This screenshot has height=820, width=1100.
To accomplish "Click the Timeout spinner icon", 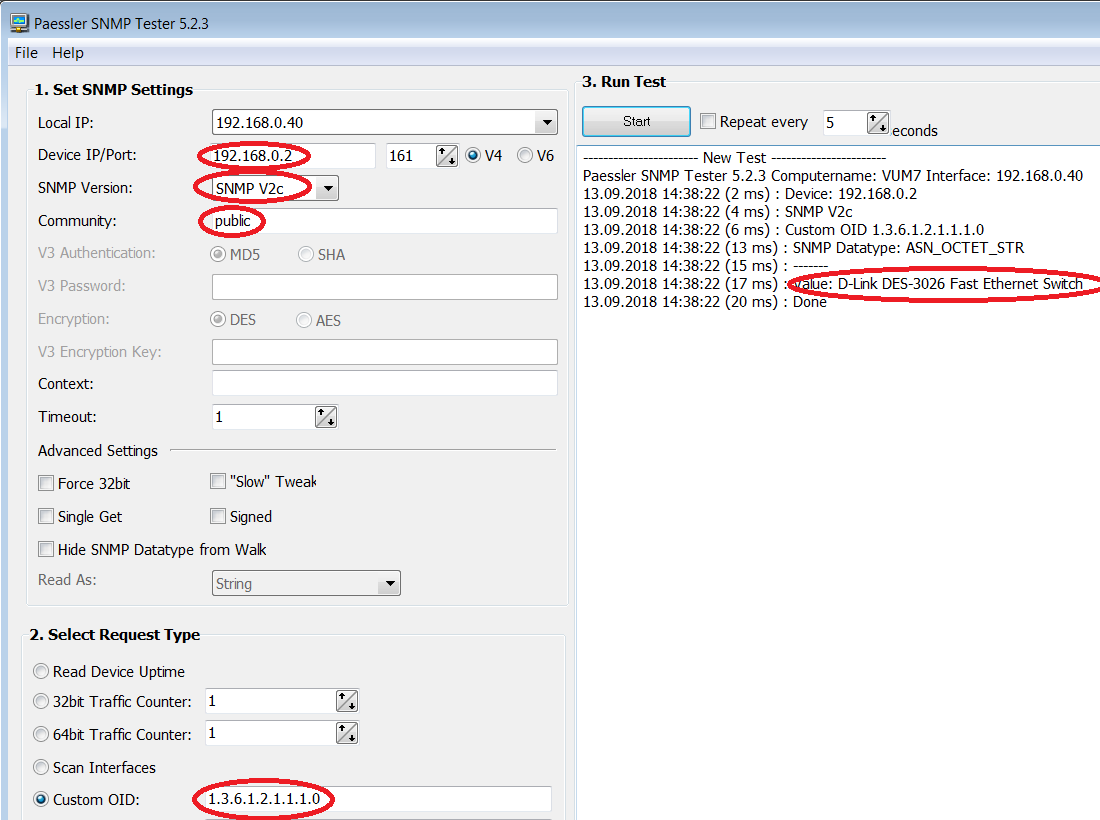I will [326, 417].
